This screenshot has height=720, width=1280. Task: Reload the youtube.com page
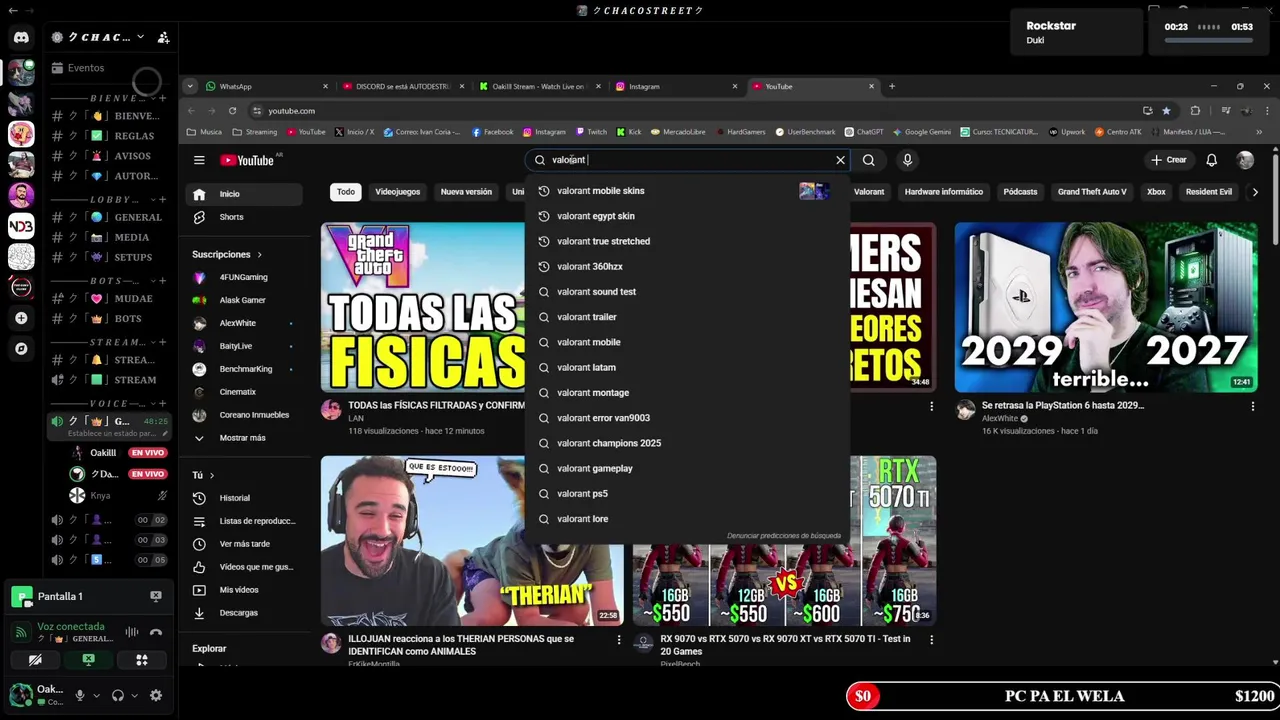(232, 111)
